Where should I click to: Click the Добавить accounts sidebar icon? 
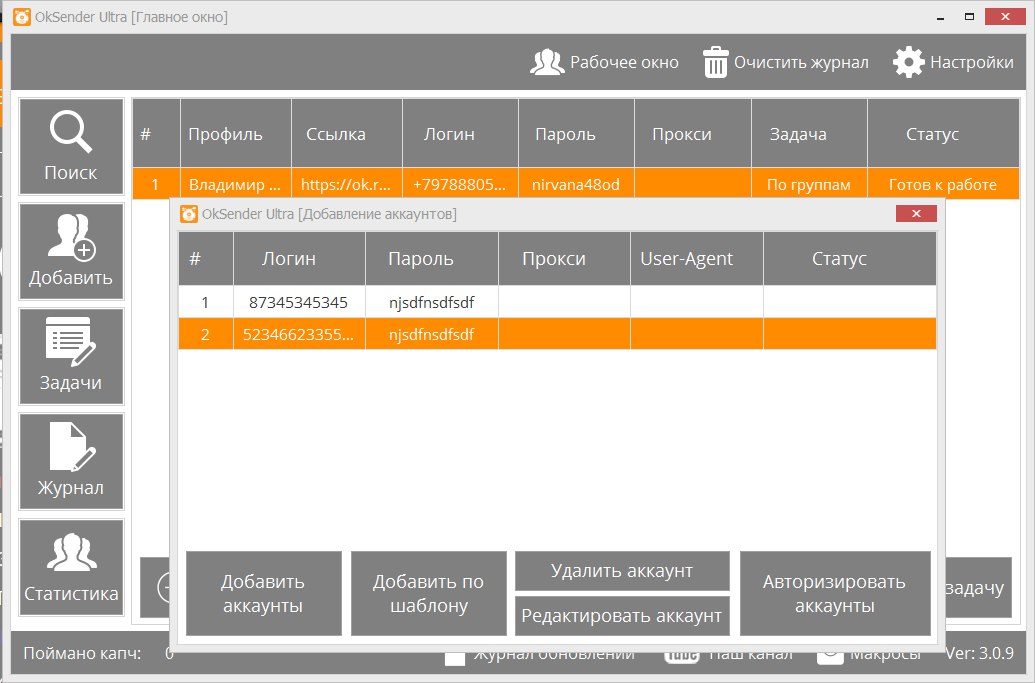point(71,251)
